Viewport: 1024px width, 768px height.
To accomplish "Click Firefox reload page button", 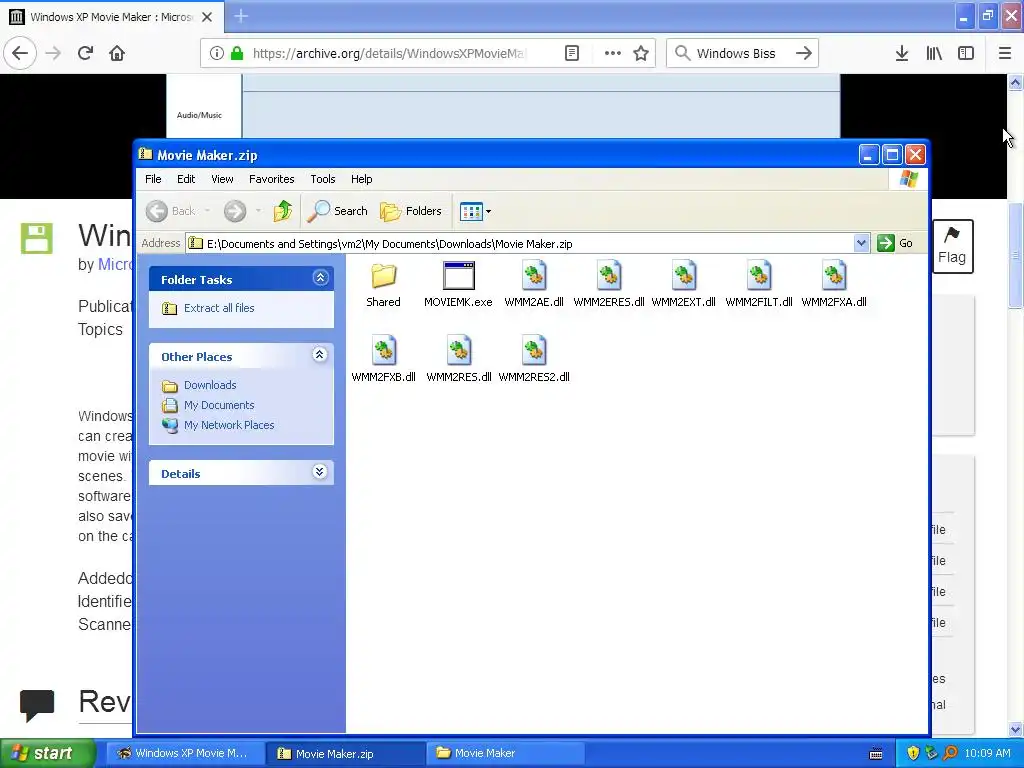I will point(86,53).
